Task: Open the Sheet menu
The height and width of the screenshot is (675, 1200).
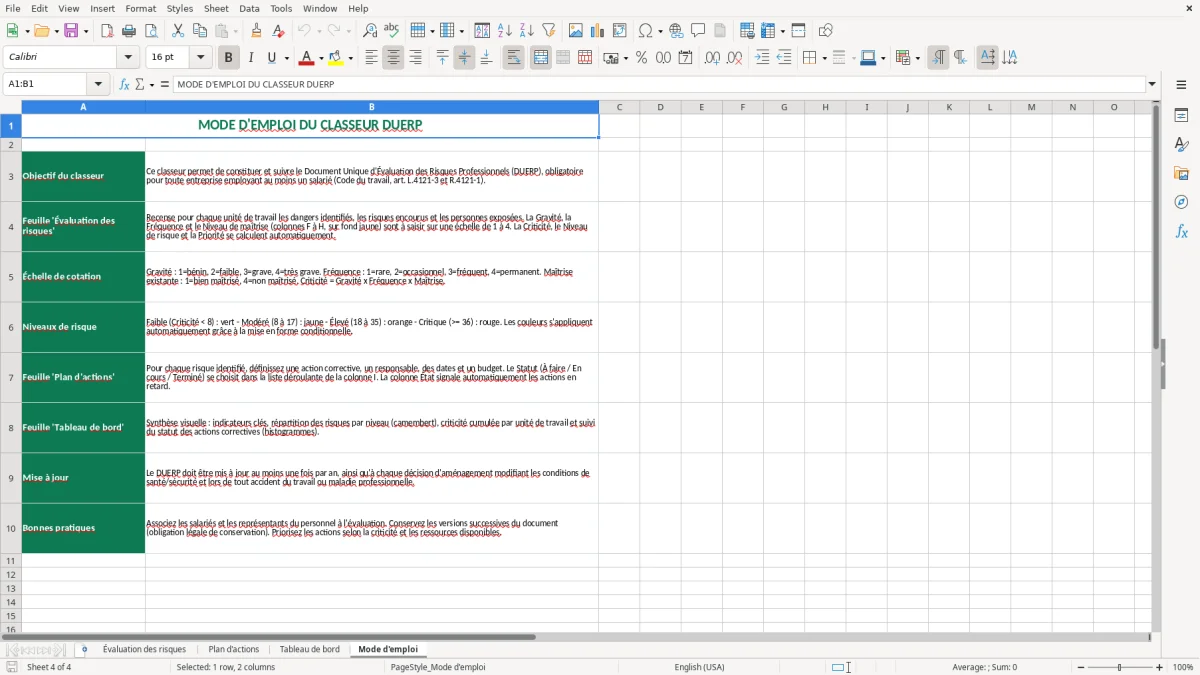Action: [216, 8]
